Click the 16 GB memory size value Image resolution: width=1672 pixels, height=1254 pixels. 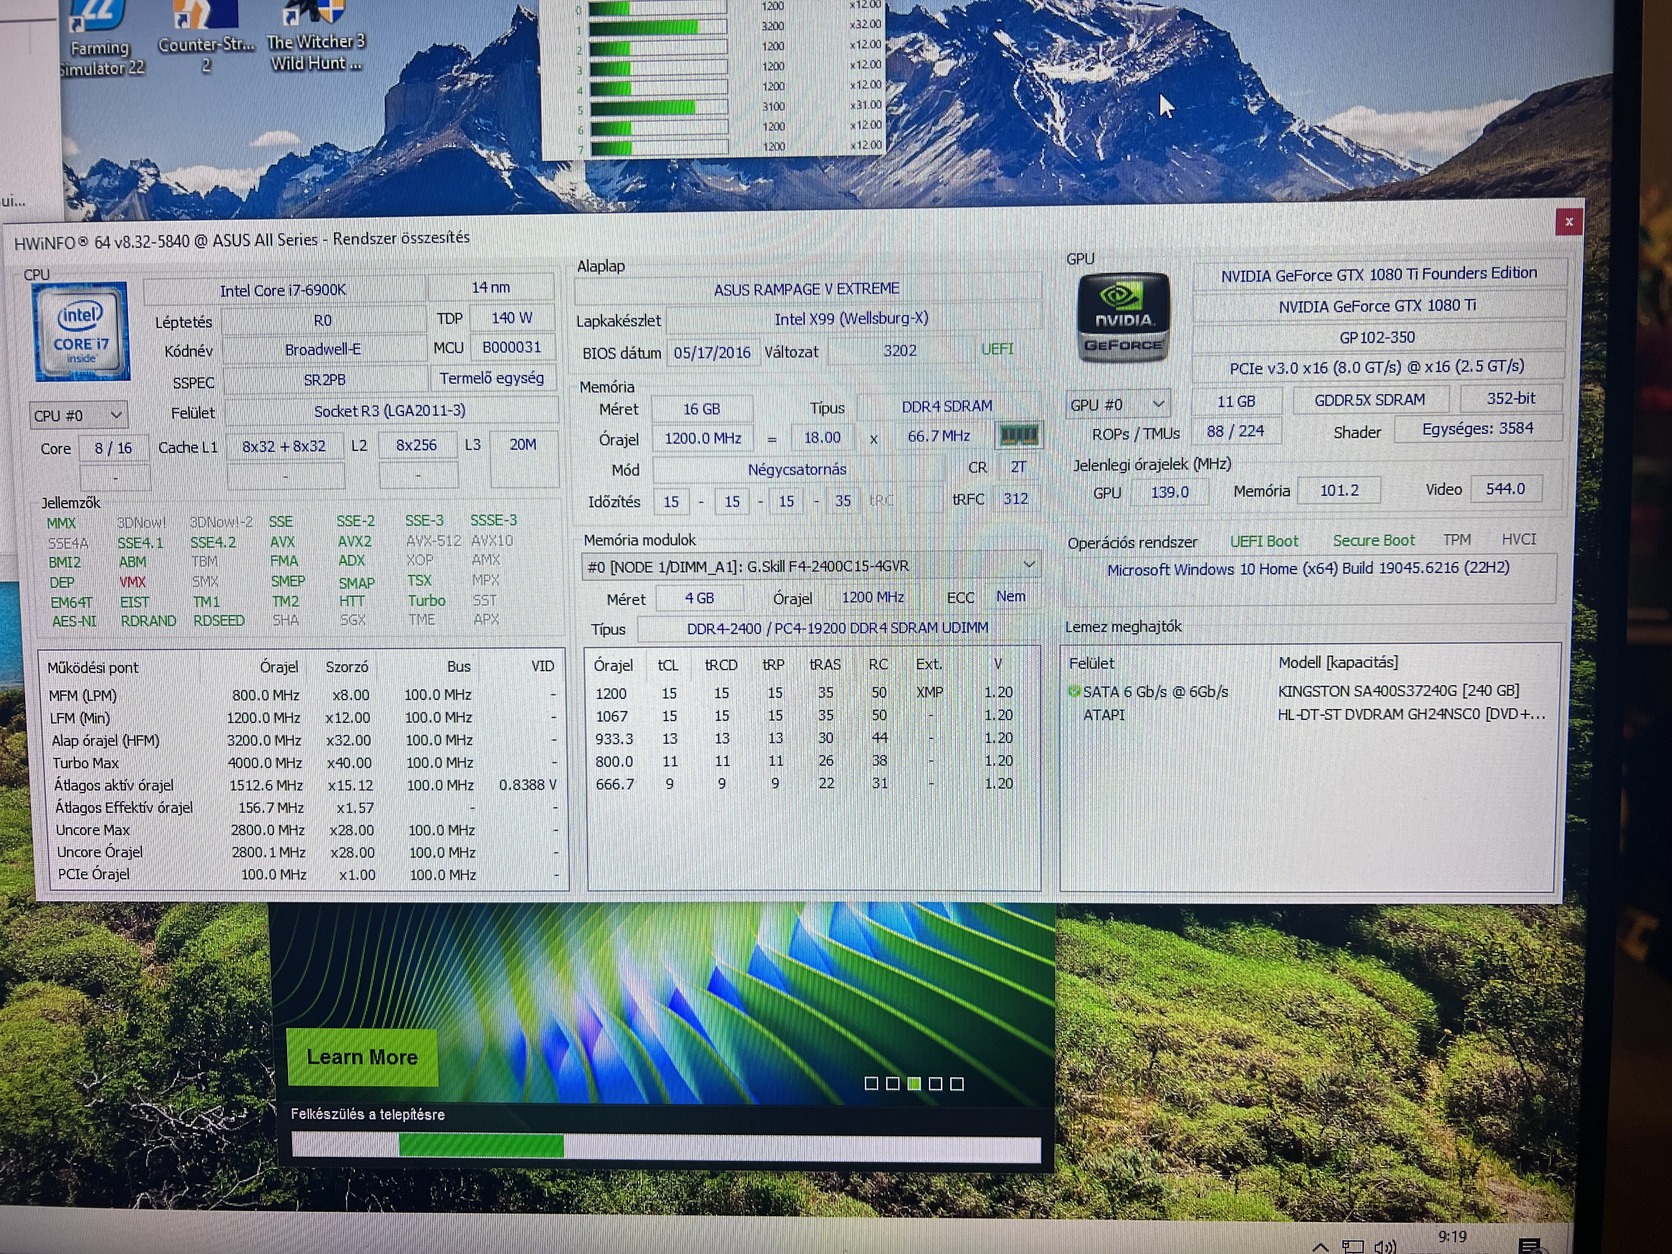click(x=701, y=409)
